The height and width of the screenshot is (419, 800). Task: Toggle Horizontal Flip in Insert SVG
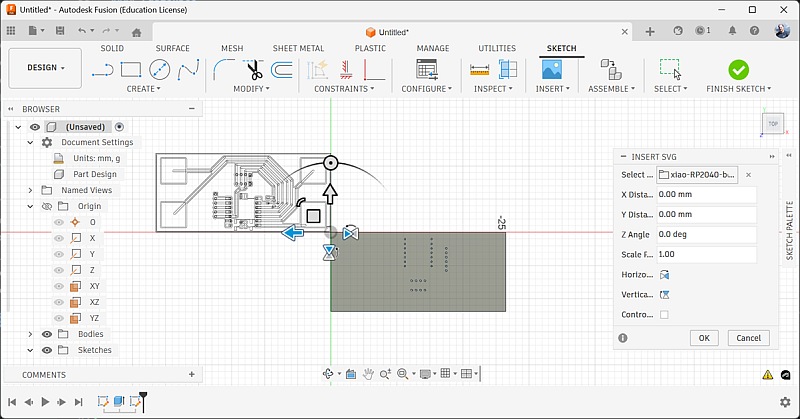(x=664, y=275)
